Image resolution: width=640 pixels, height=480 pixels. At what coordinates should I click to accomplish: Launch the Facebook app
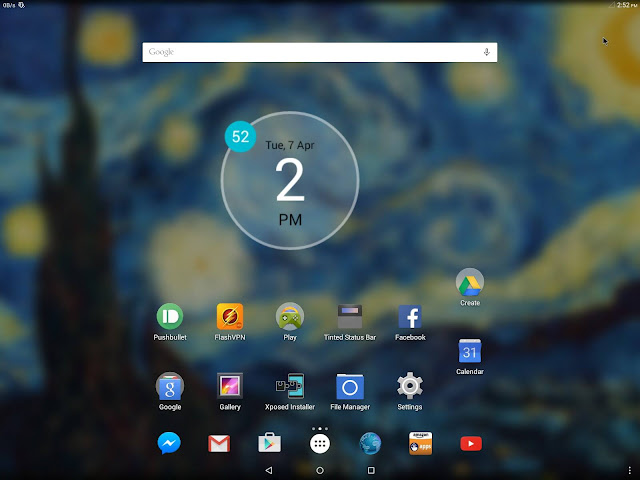click(x=410, y=316)
